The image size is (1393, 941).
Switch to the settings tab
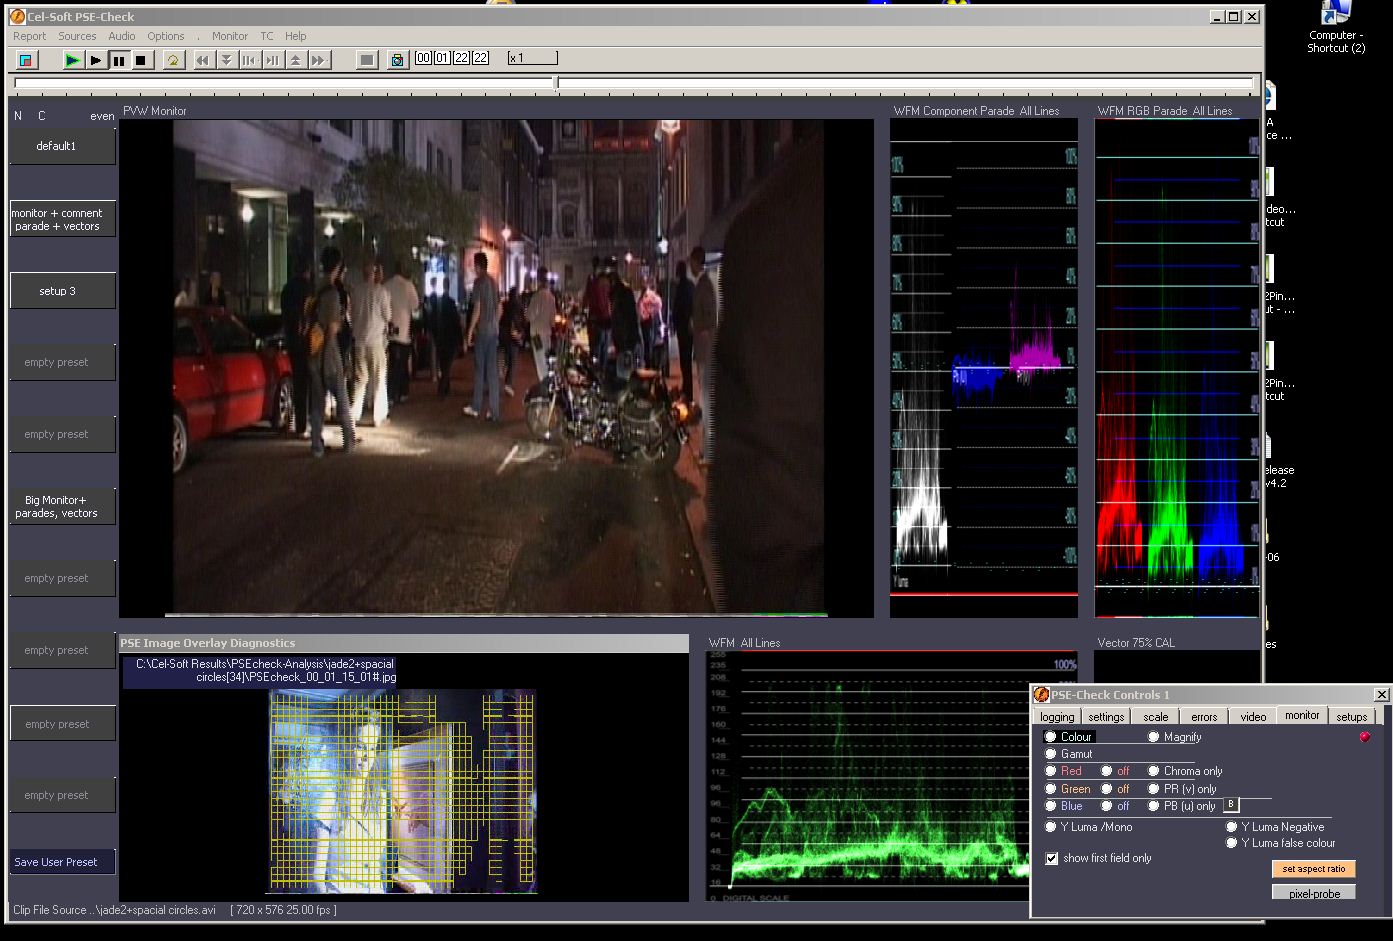pyautogui.click(x=1106, y=717)
